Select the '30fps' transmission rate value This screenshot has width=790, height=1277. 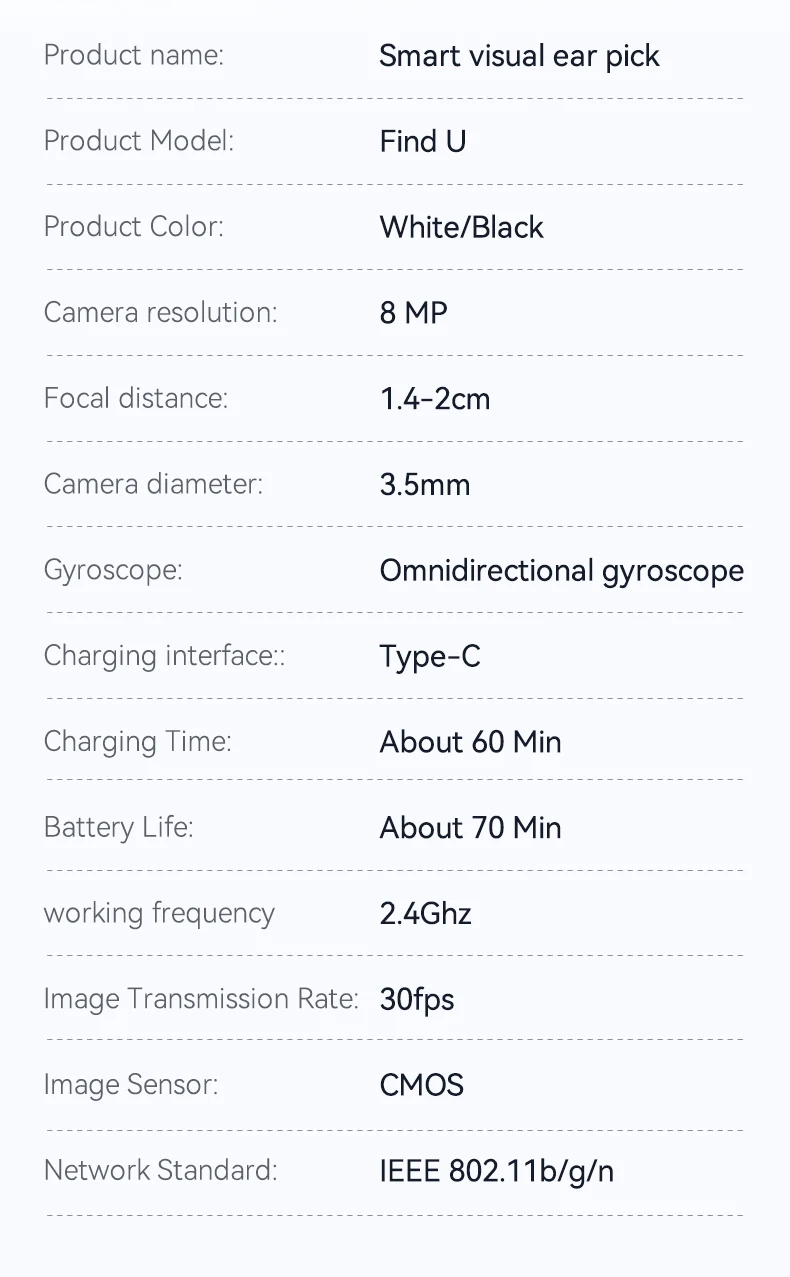[x=417, y=999]
